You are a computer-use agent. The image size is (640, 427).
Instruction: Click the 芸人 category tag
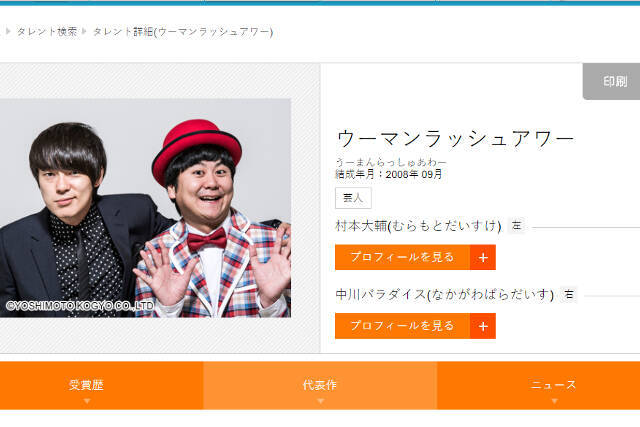(x=353, y=198)
